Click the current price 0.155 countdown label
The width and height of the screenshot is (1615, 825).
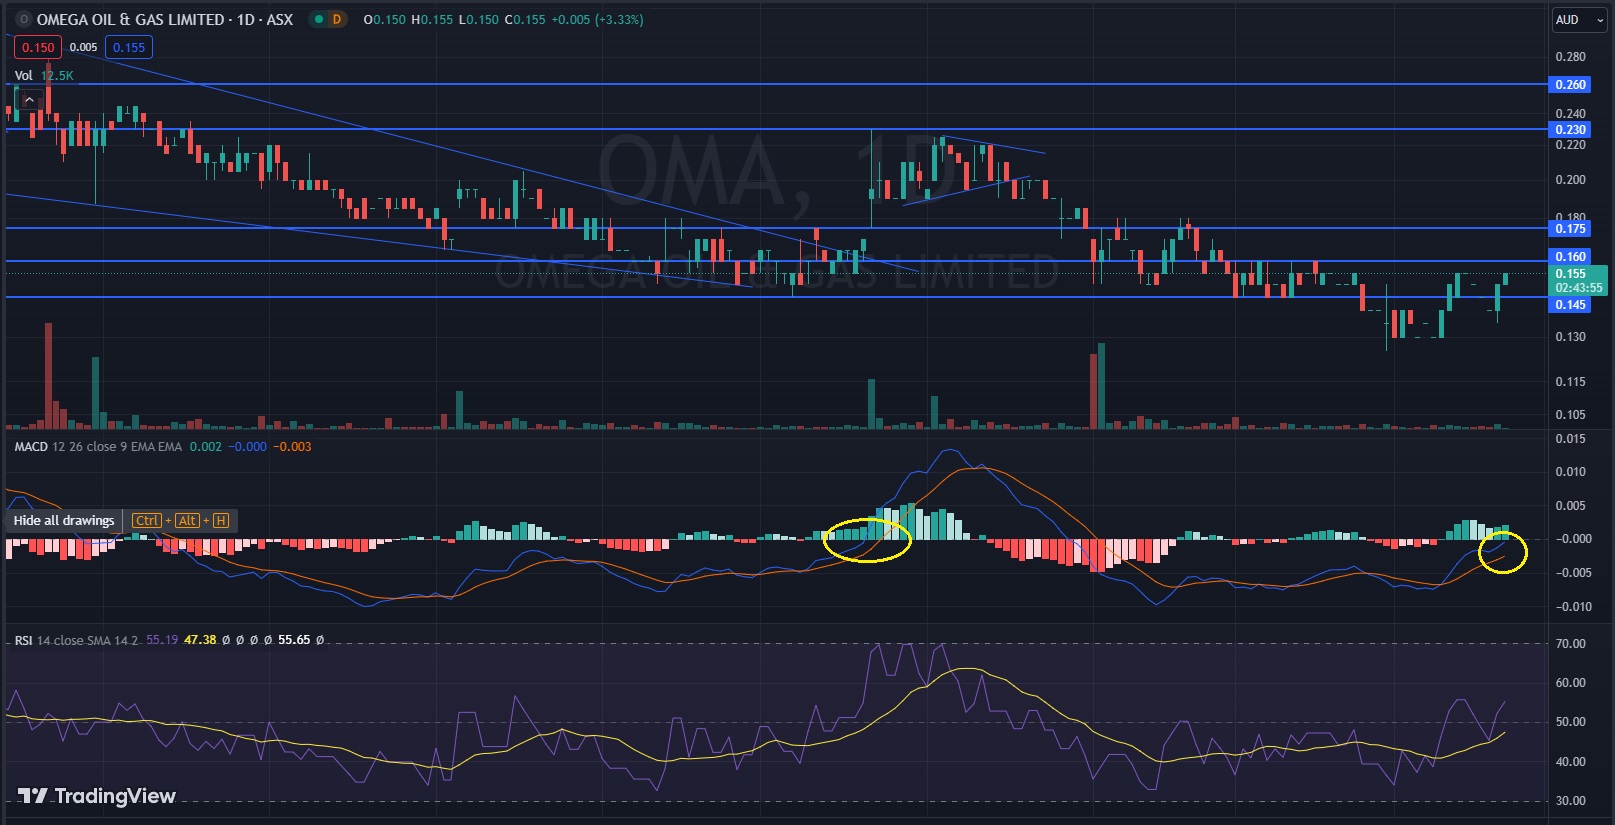[1578, 280]
